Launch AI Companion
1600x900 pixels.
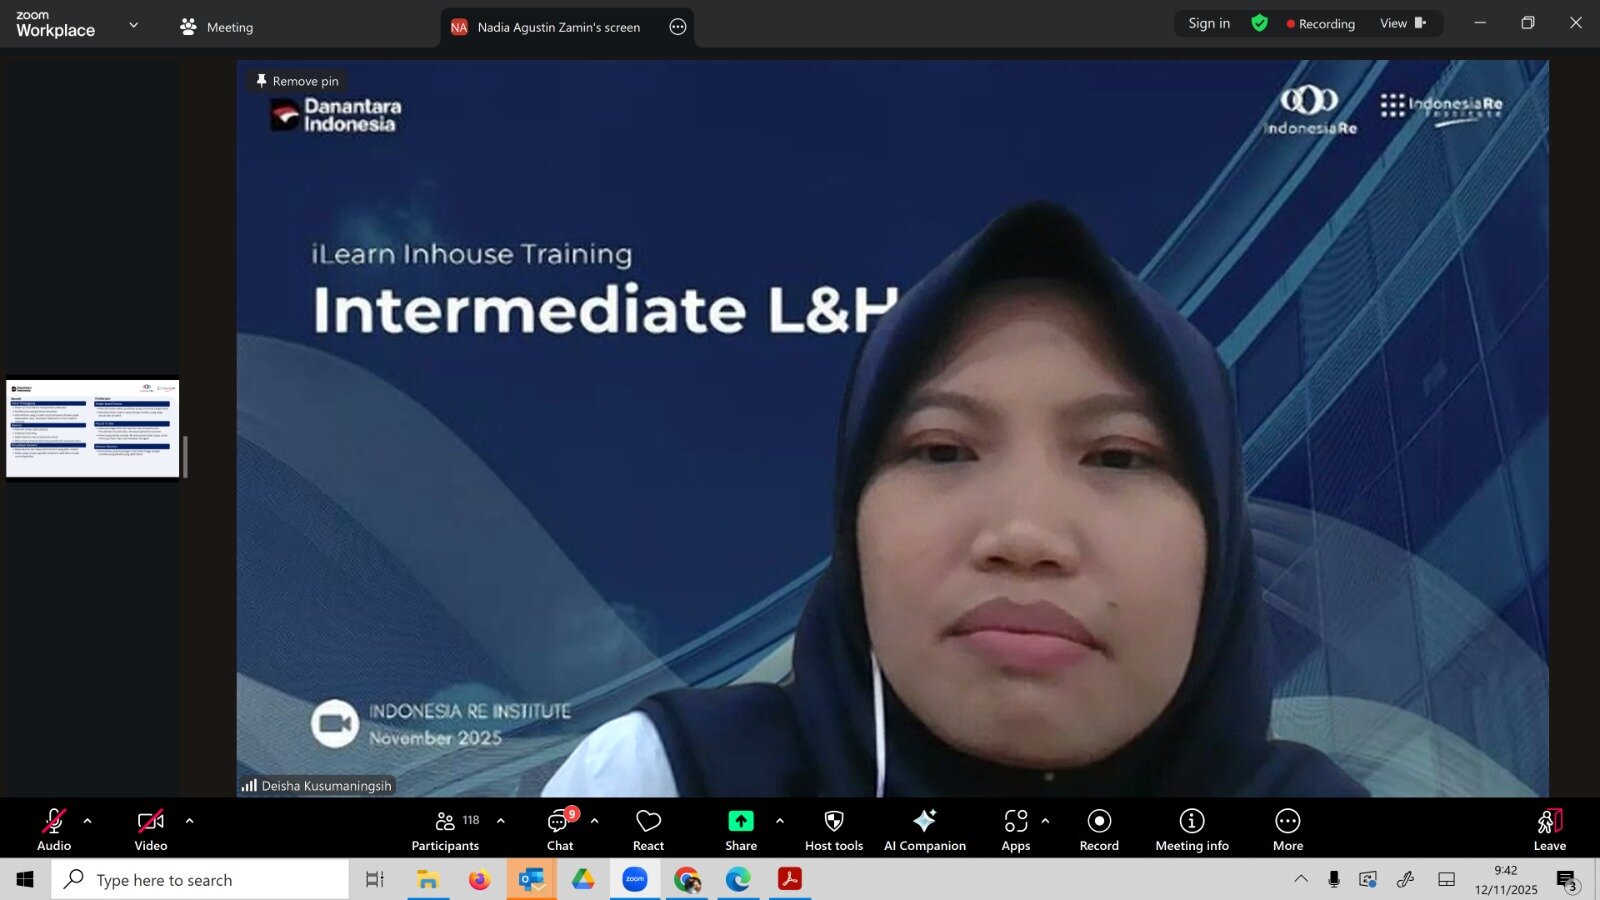924,830
